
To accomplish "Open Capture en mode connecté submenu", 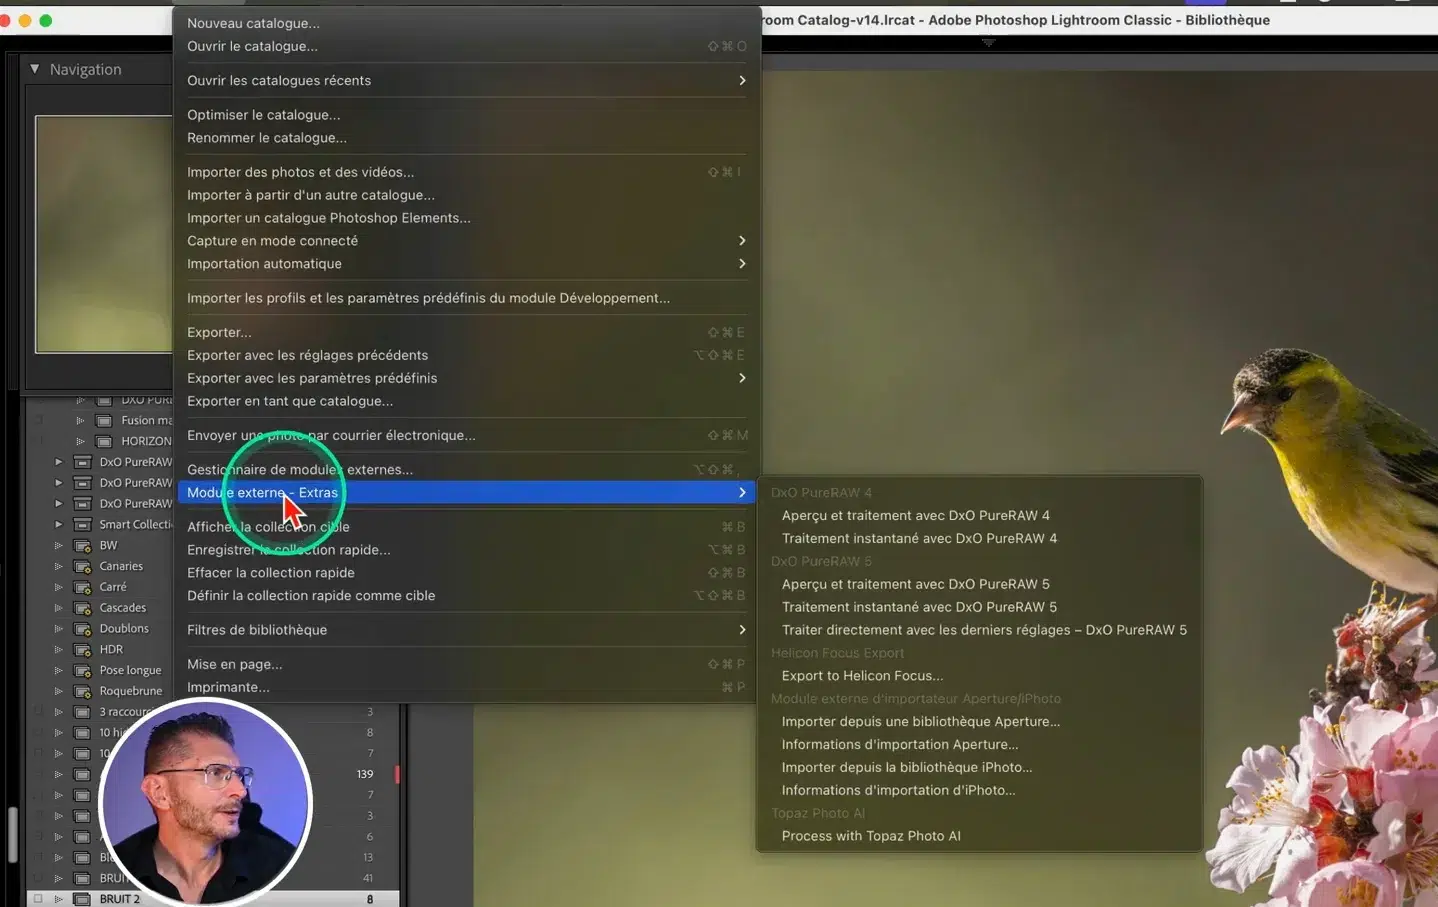I will [466, 241].
